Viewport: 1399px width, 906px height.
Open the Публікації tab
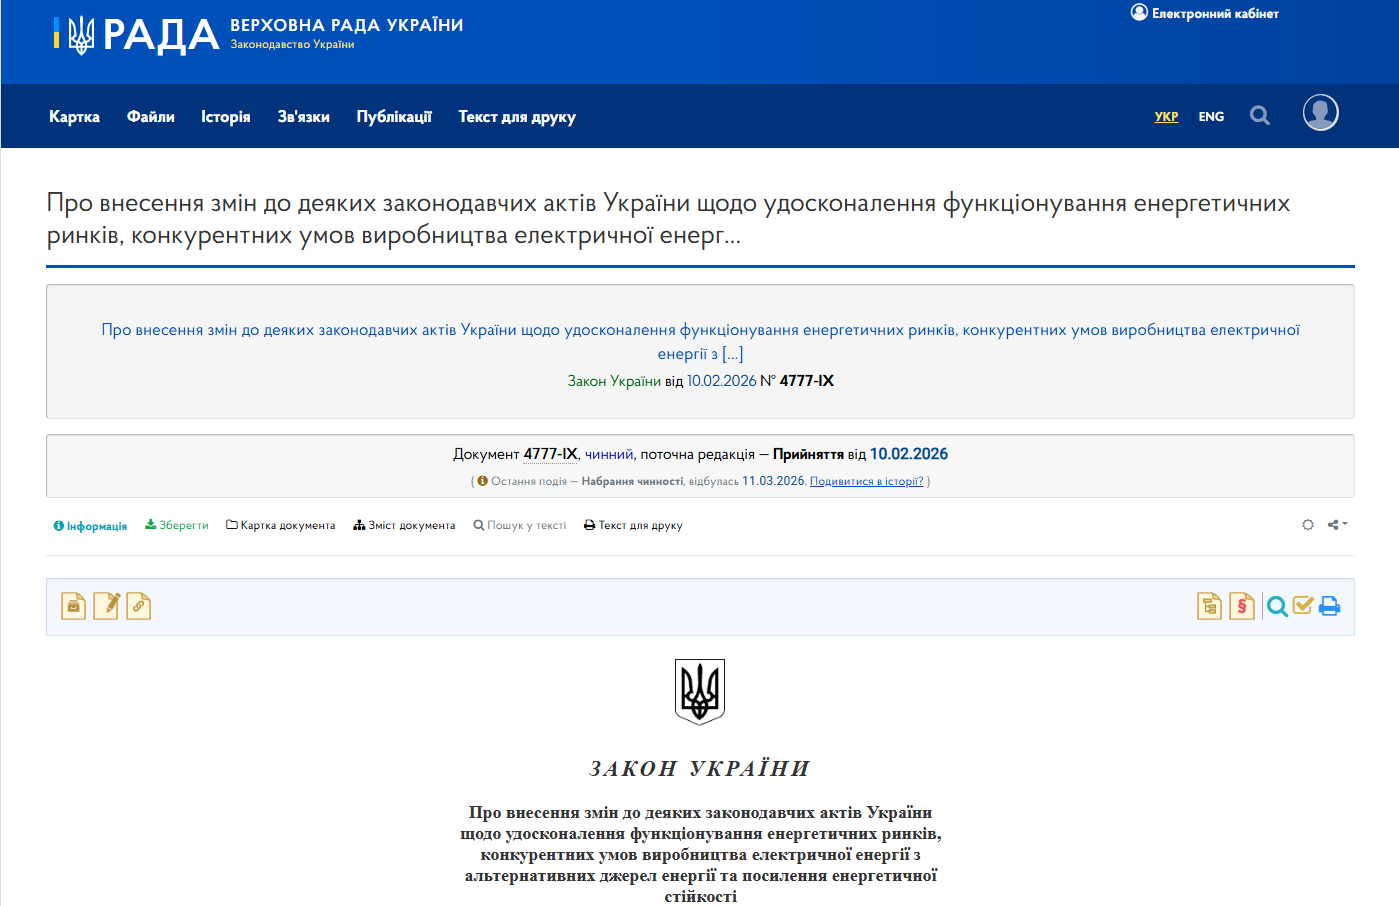[394, 117]
